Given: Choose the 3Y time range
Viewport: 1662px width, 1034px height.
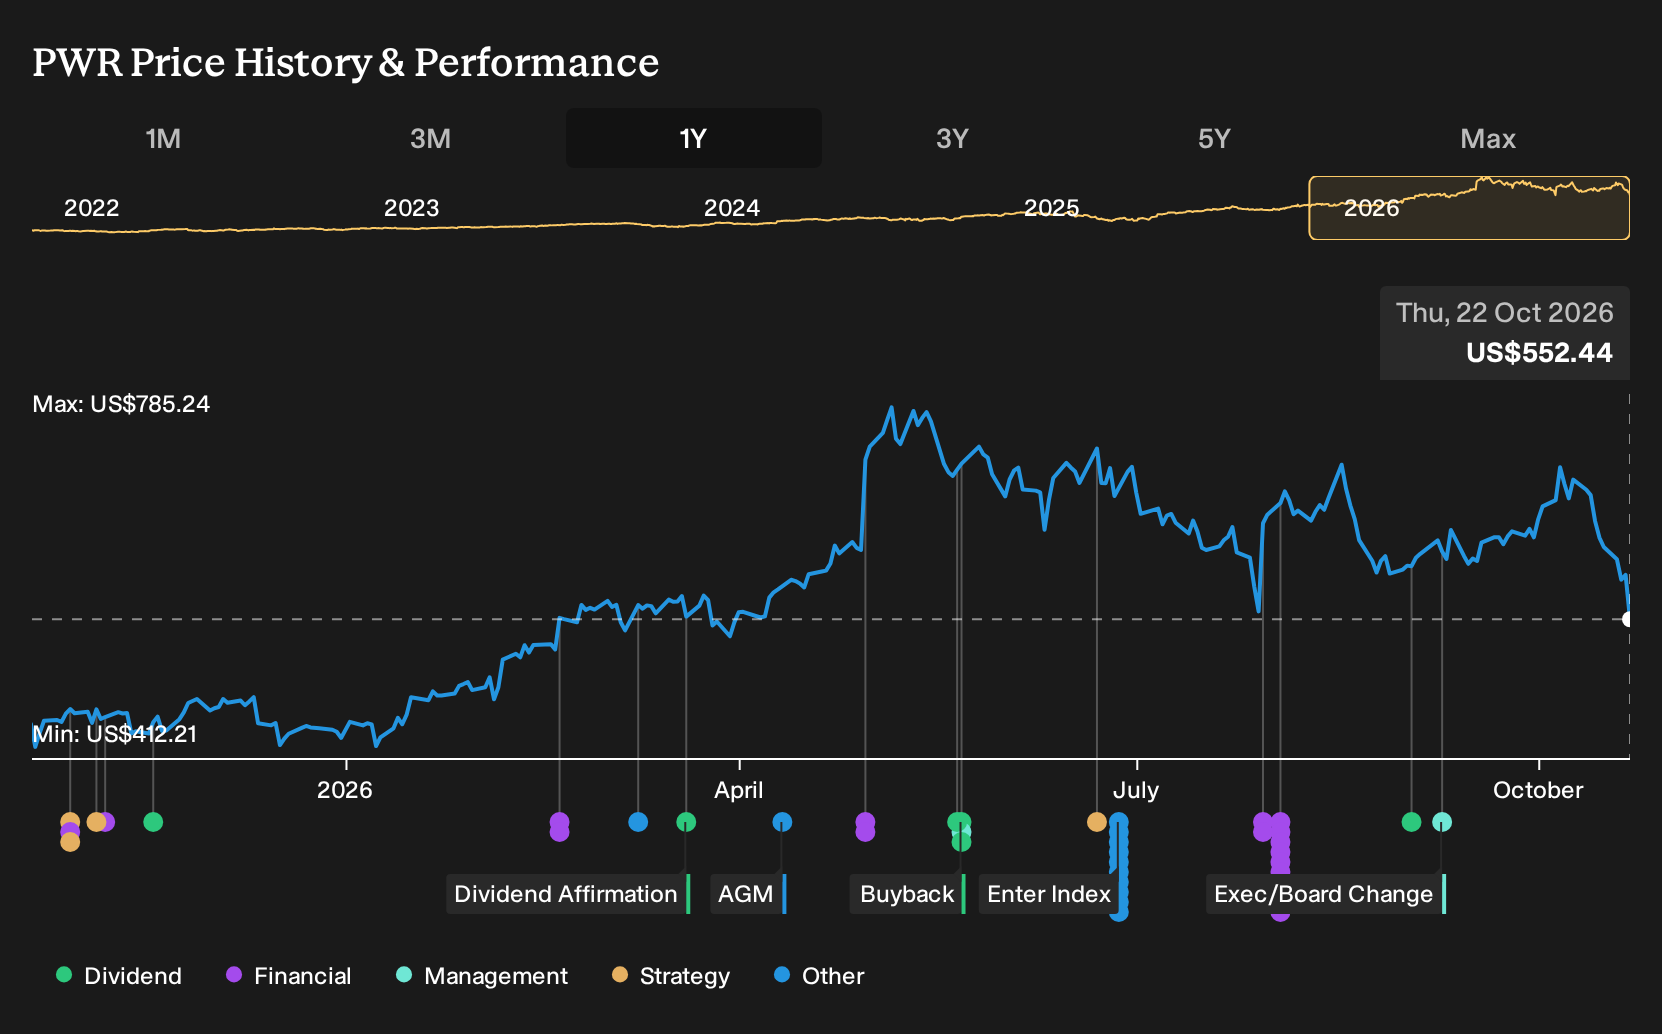Looking at the screenshot, I should (x=952, y=138).
